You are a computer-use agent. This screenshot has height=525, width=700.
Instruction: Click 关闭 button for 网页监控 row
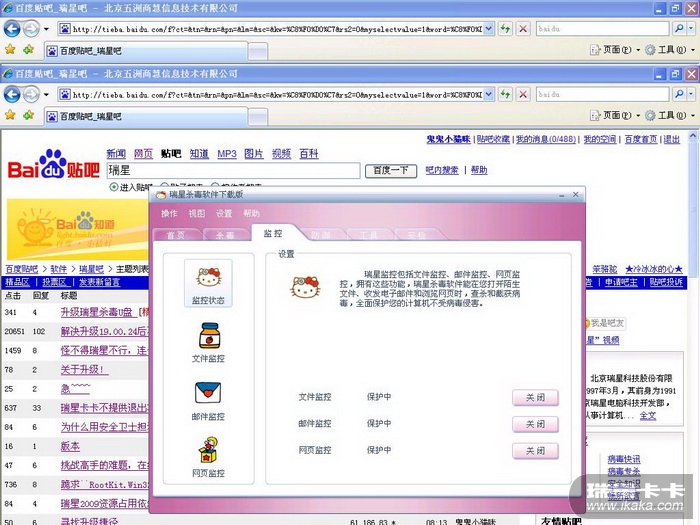(x=535, y=451)
